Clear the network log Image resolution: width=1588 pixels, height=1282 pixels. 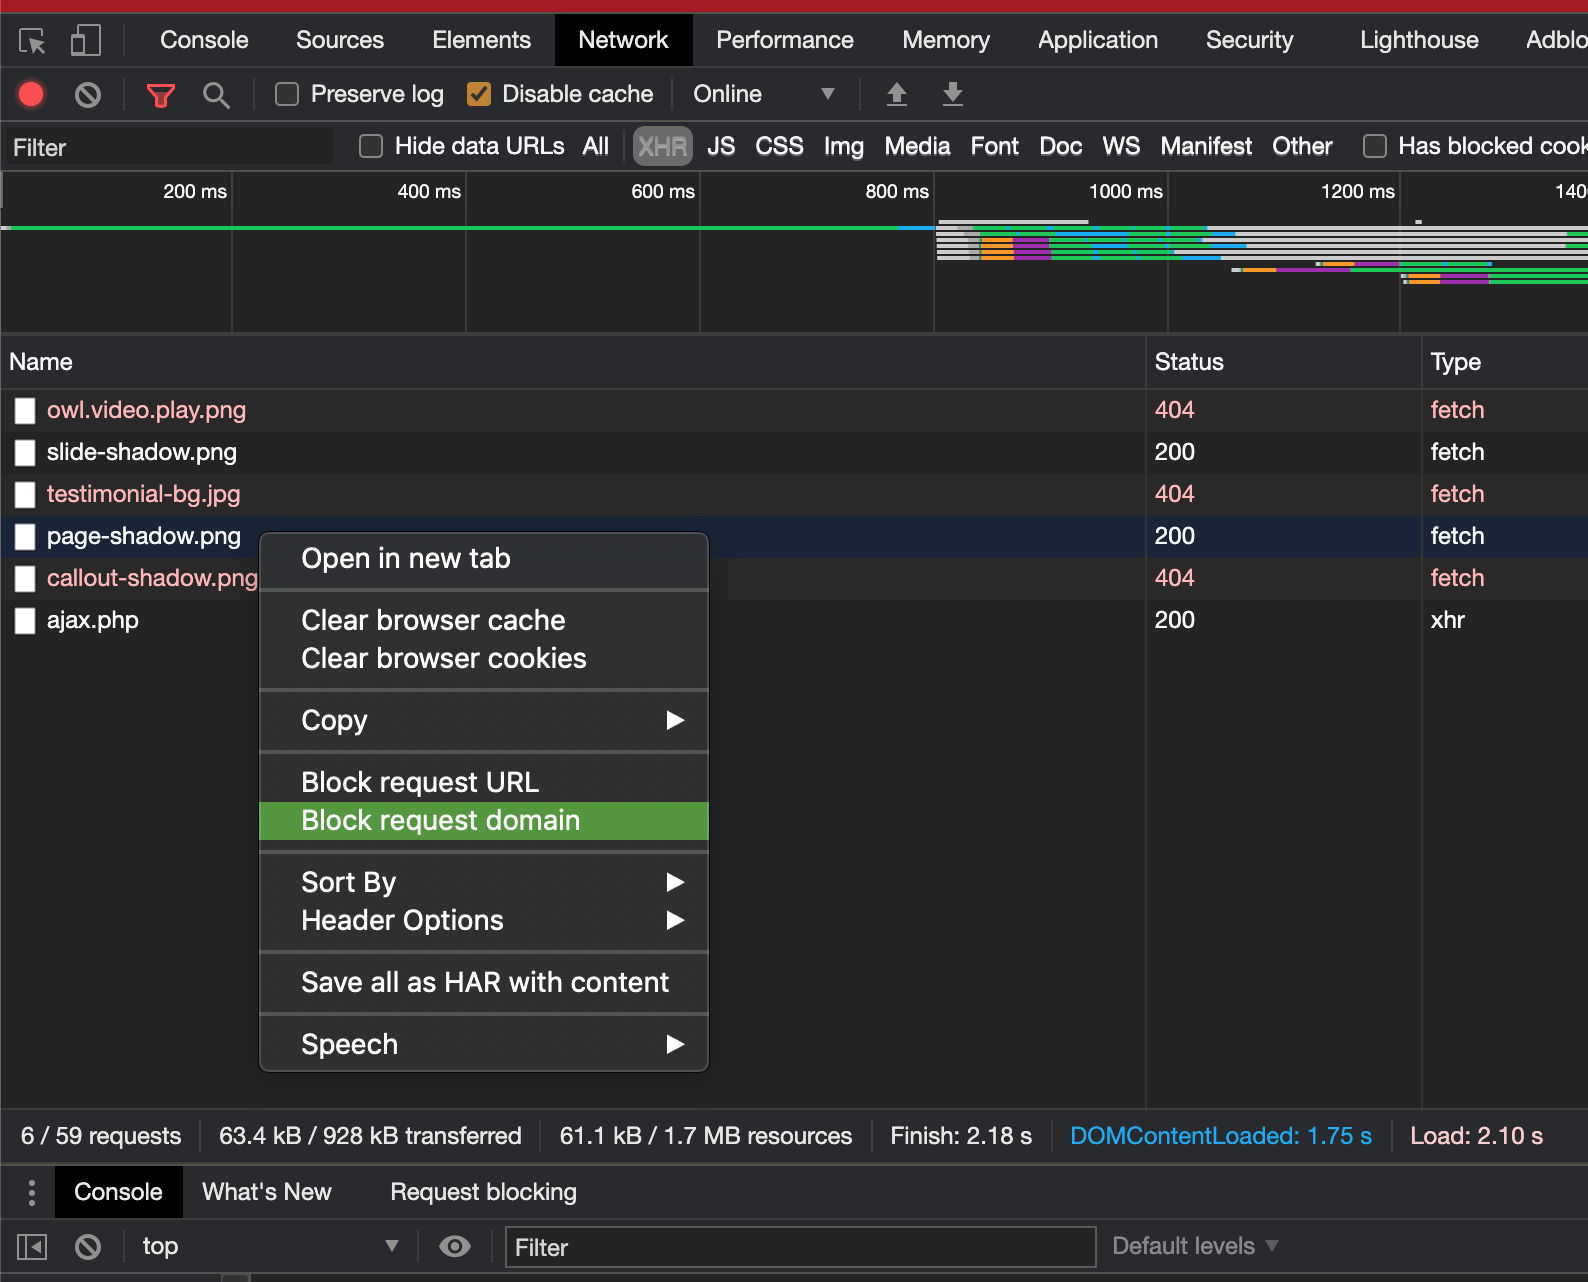click(88, 95)
